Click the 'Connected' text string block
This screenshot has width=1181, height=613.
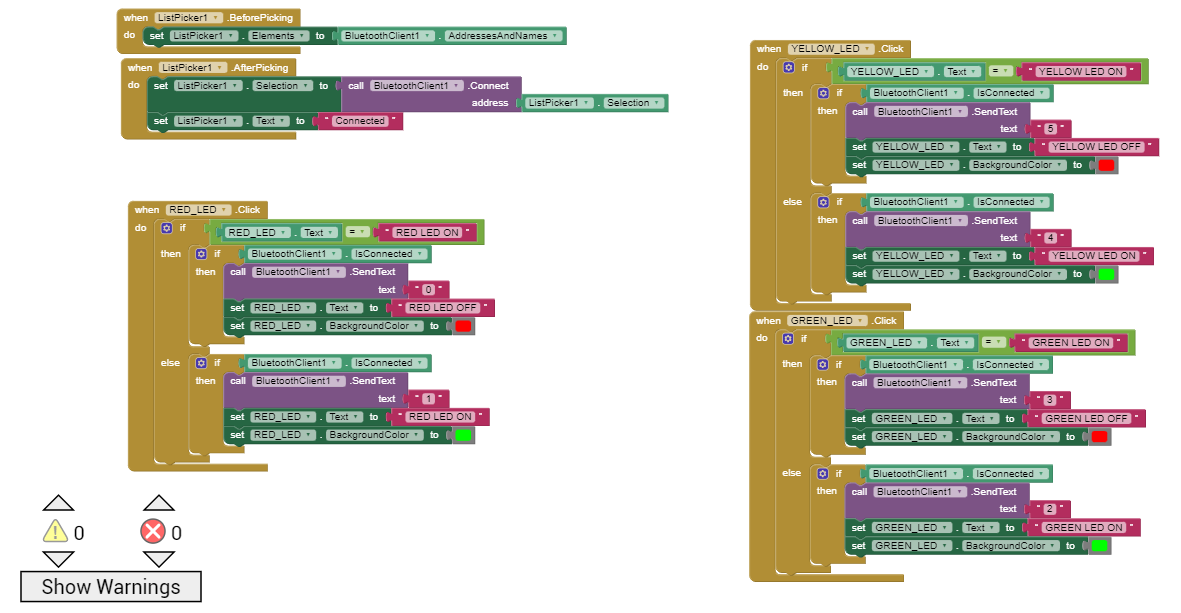point(360,121)
